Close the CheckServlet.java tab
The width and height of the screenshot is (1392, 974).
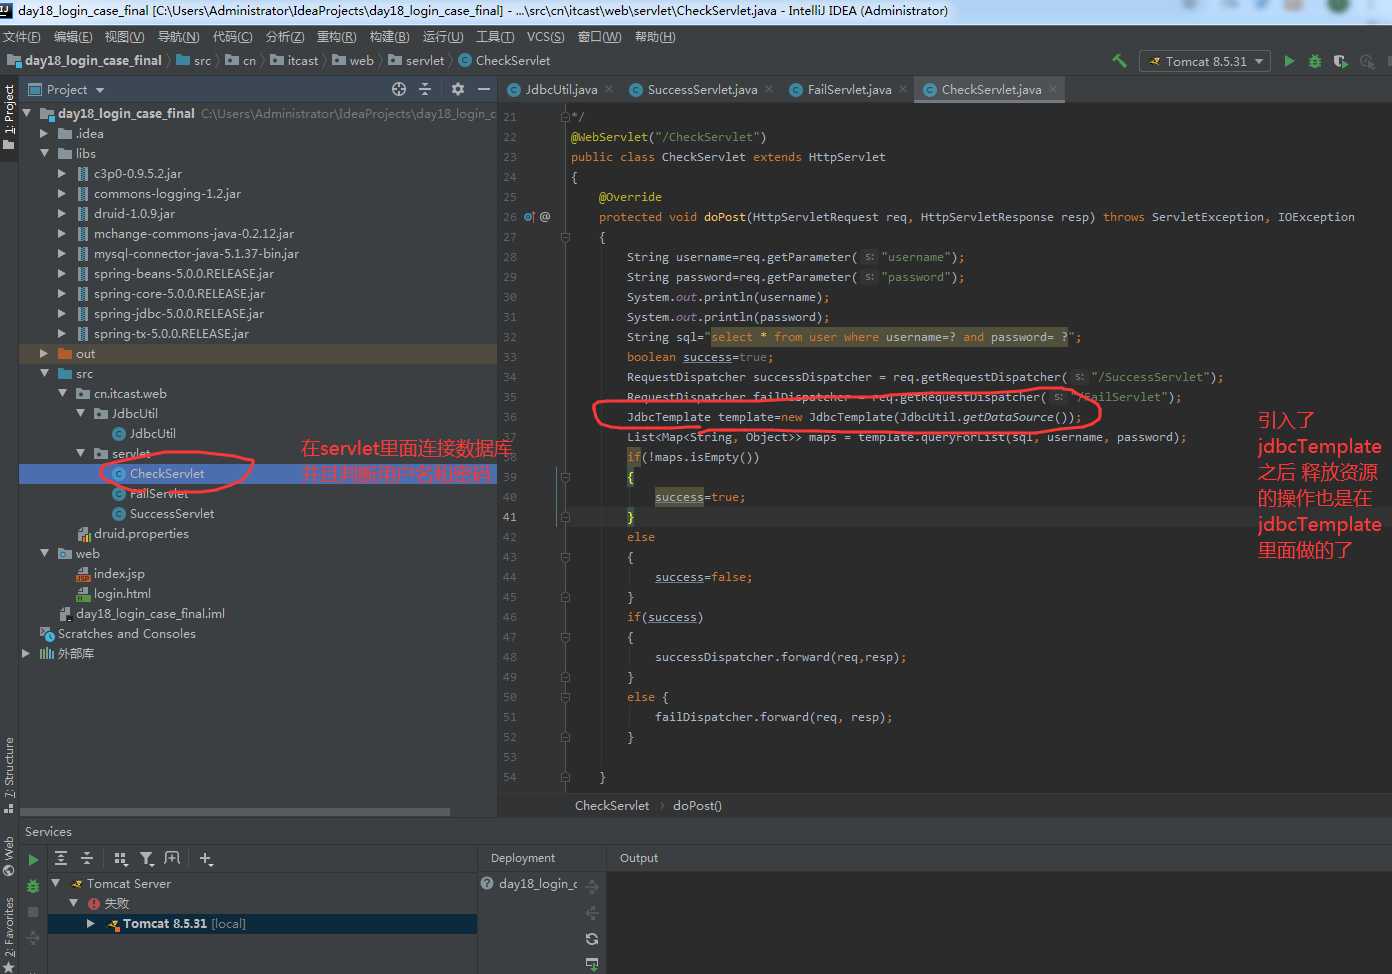tap(1053, 89)
